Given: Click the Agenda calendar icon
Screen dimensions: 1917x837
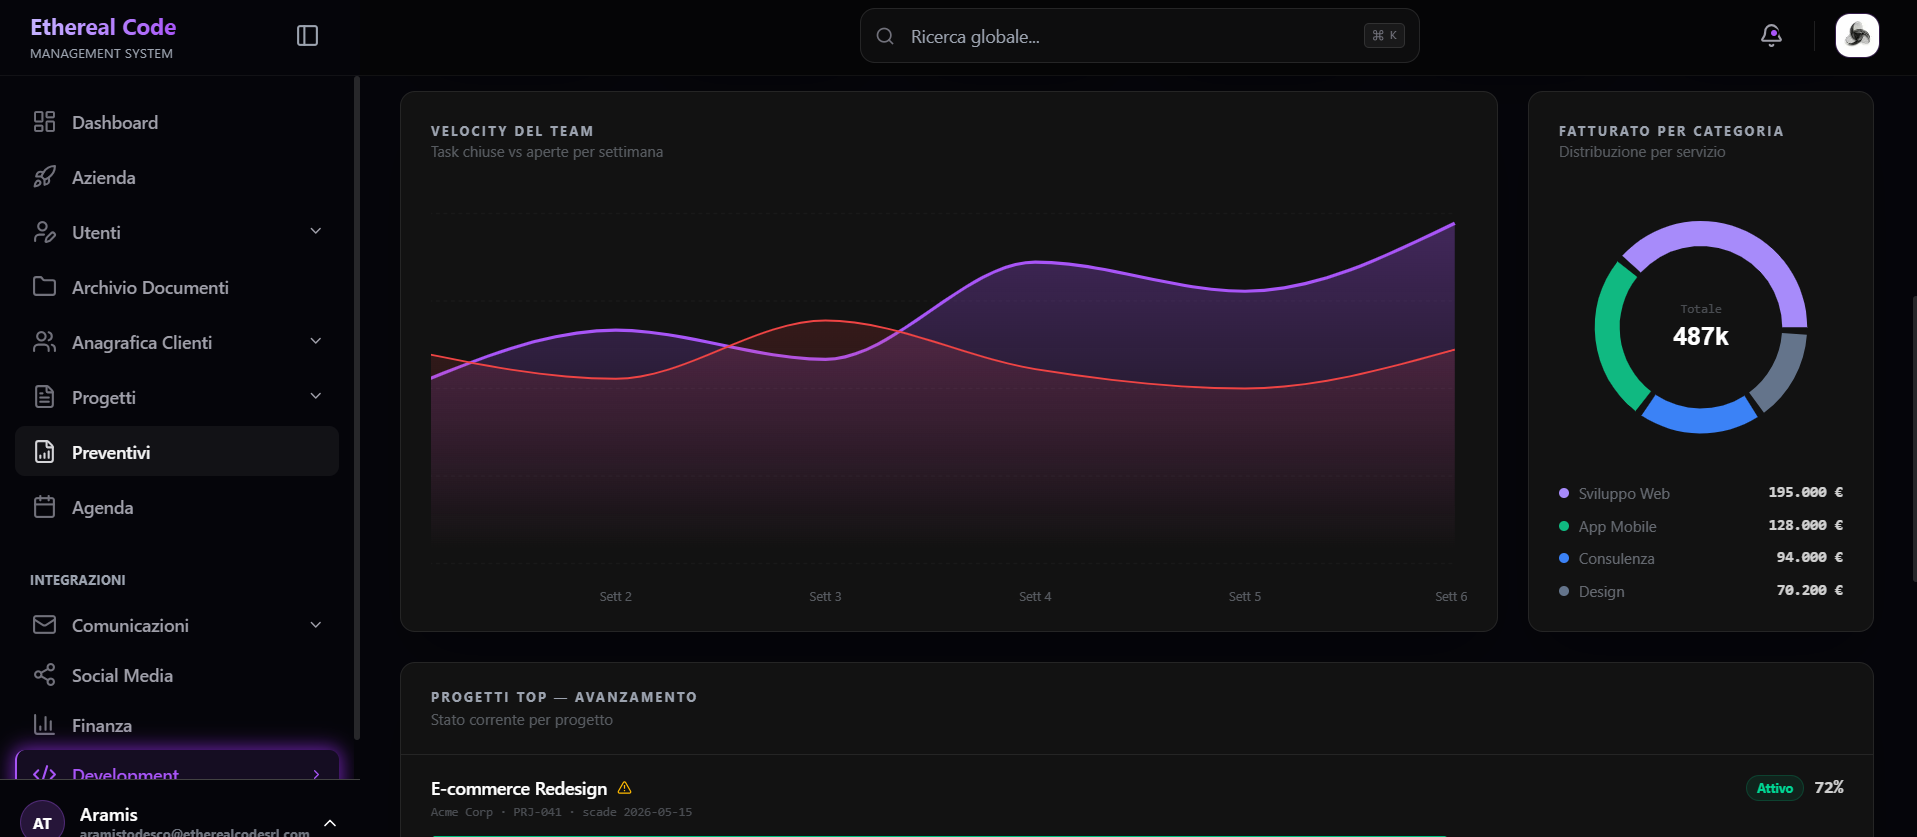Looking at the screenshot, I should pos(44,507).
